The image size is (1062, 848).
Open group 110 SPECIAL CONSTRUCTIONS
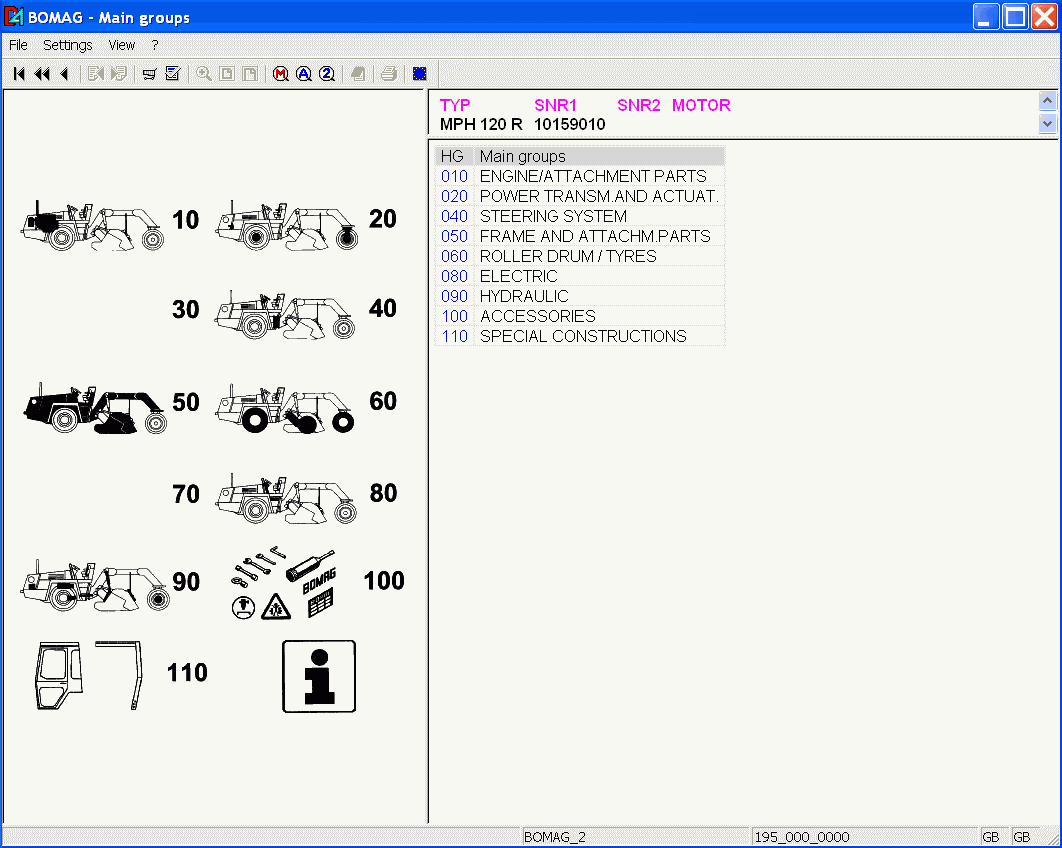tap(580, 336)
